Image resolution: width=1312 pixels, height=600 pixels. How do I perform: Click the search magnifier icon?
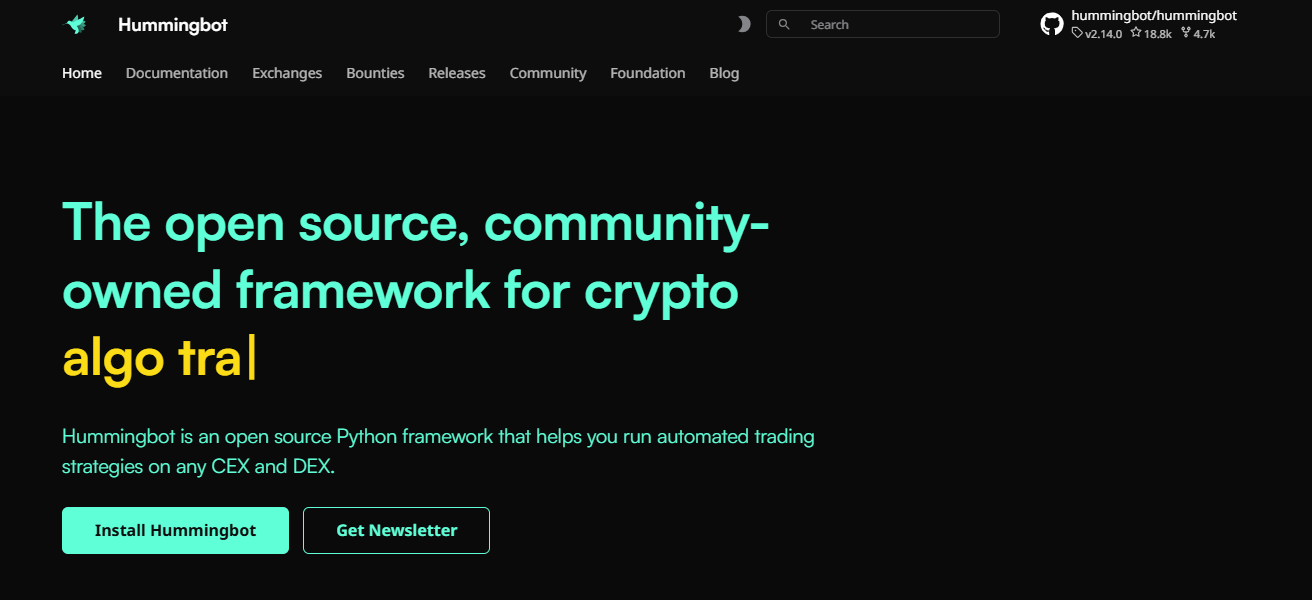[784, 24]
